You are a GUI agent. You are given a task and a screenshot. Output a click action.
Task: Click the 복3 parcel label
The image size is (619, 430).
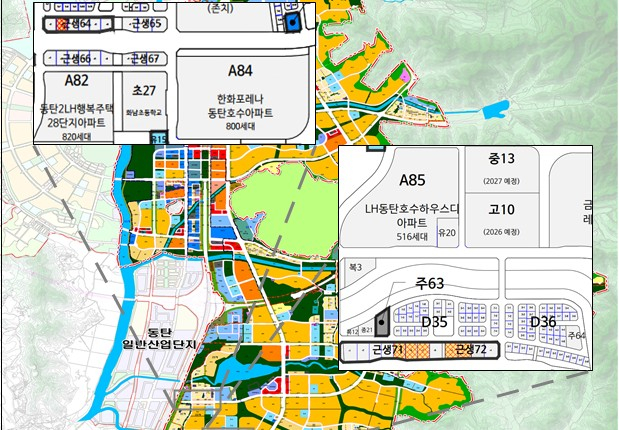(355, 267)
